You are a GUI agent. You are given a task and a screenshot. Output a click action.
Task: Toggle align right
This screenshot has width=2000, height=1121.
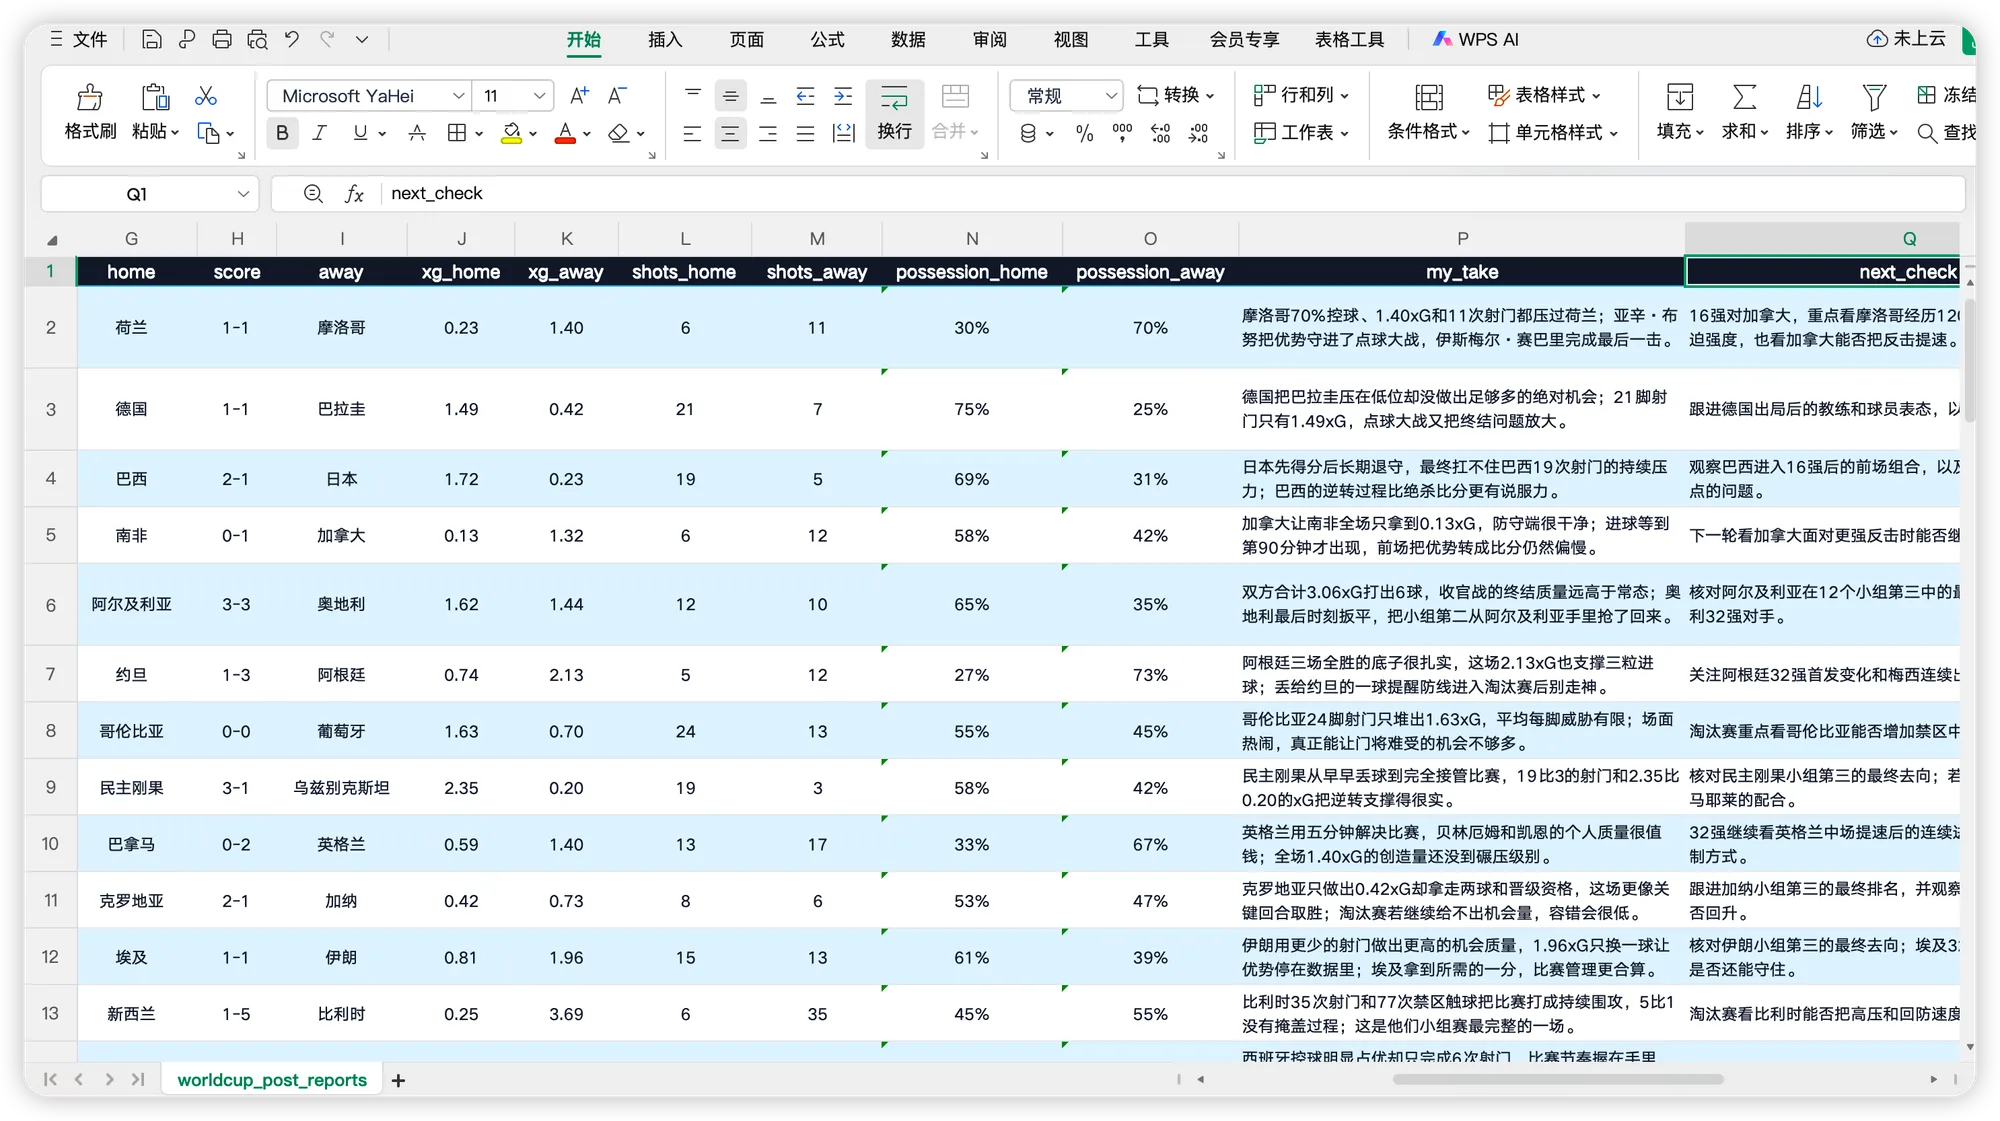[768, 133]
